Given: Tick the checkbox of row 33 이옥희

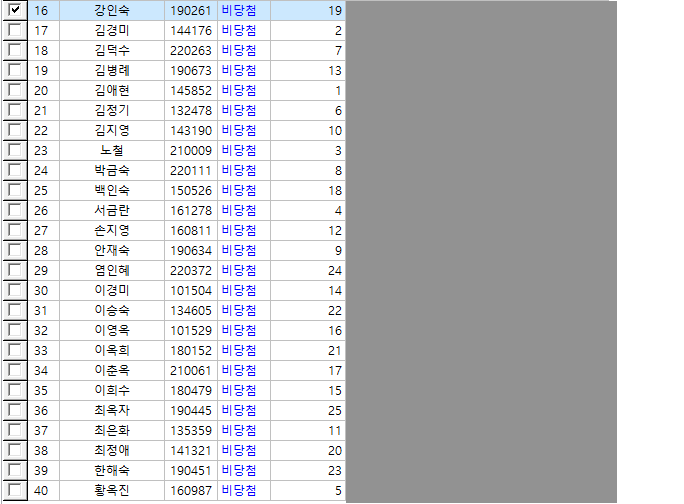Looking at the screenshot, I should click(x=15, y=350).
